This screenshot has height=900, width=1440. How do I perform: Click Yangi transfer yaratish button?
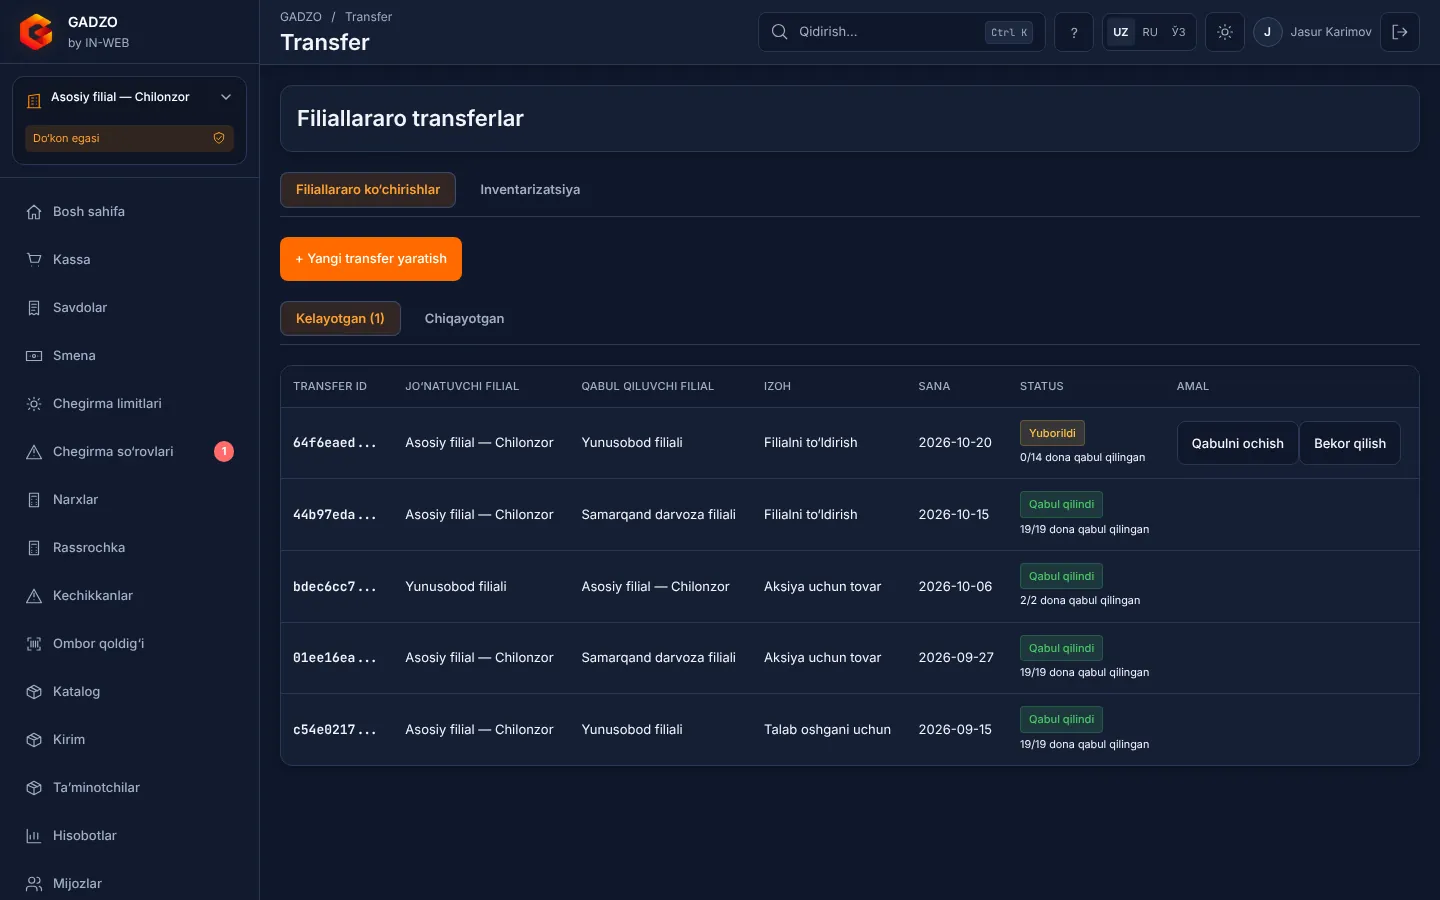pos(371,259)
